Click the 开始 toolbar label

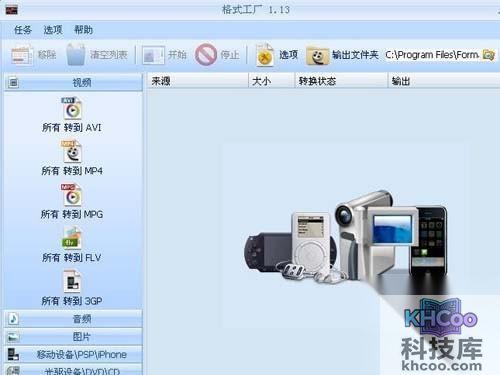(177, 55)
